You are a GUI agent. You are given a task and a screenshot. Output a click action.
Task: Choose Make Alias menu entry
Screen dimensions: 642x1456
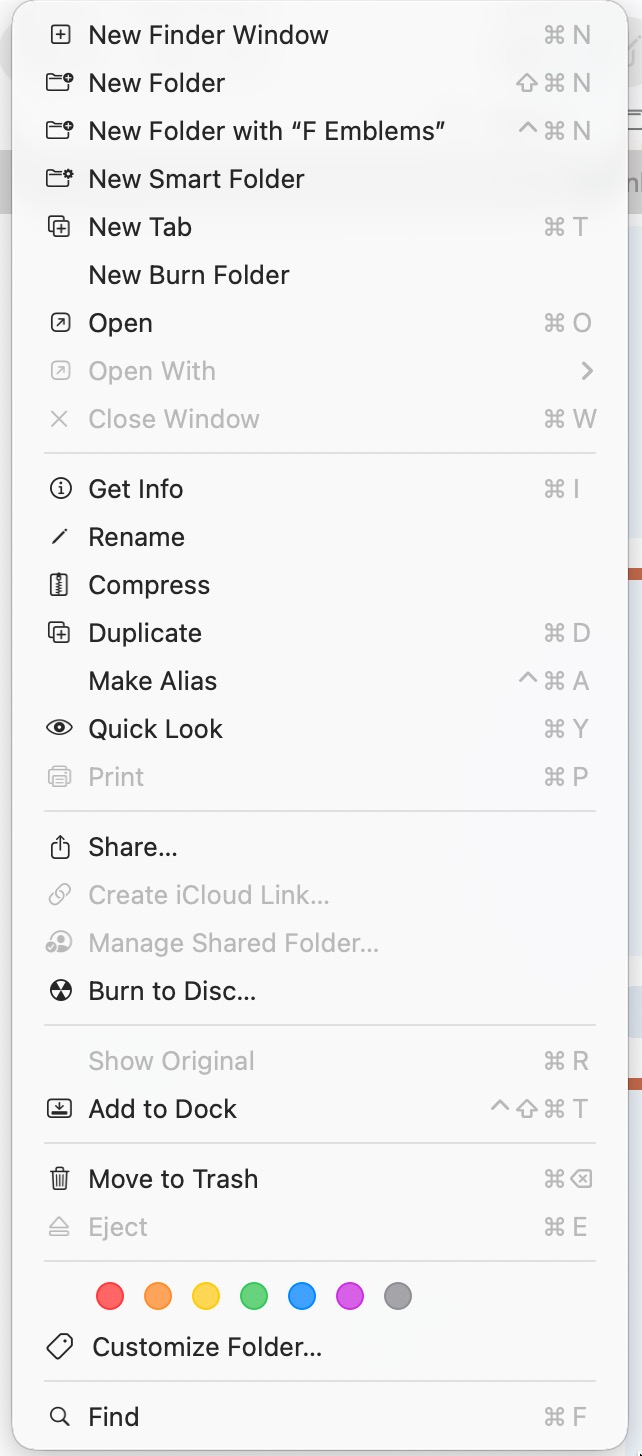click(153, 681)
